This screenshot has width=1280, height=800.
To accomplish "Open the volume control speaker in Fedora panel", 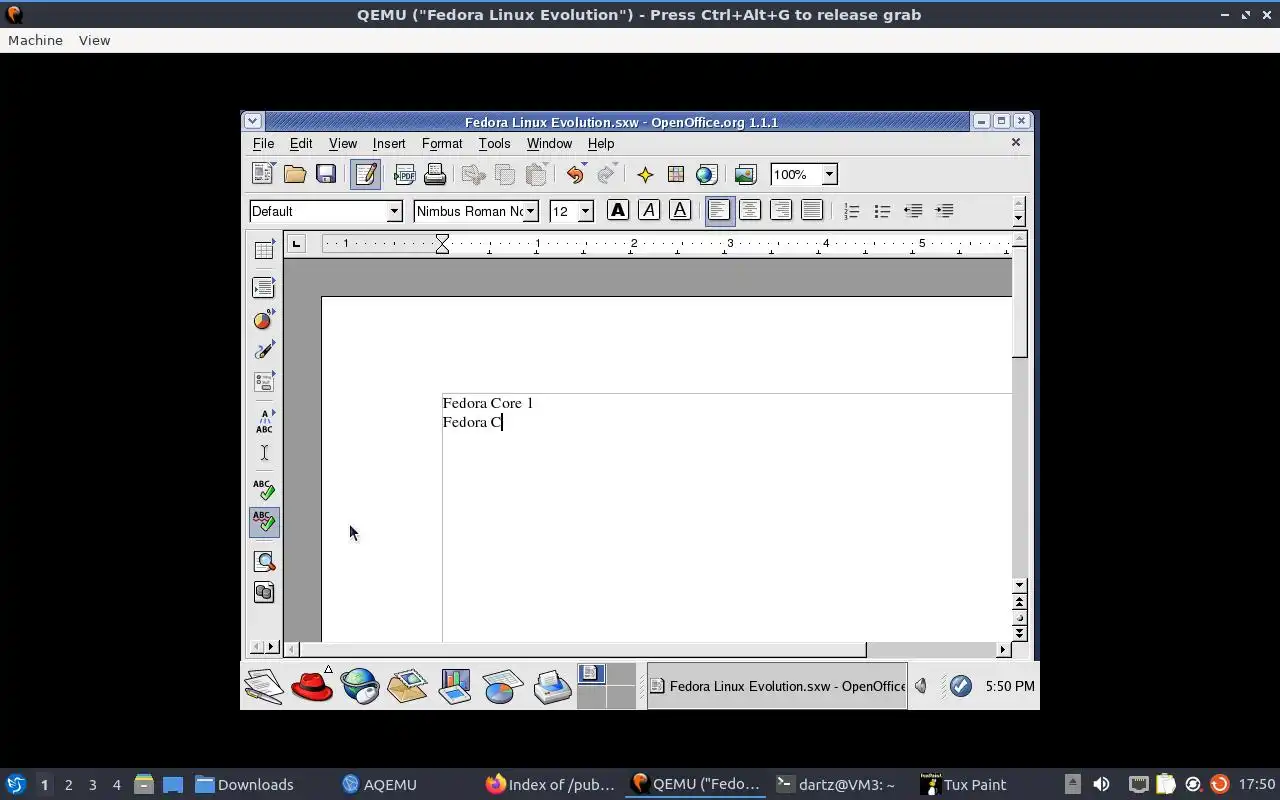I will pyautogui.click(x=921, y=686).
